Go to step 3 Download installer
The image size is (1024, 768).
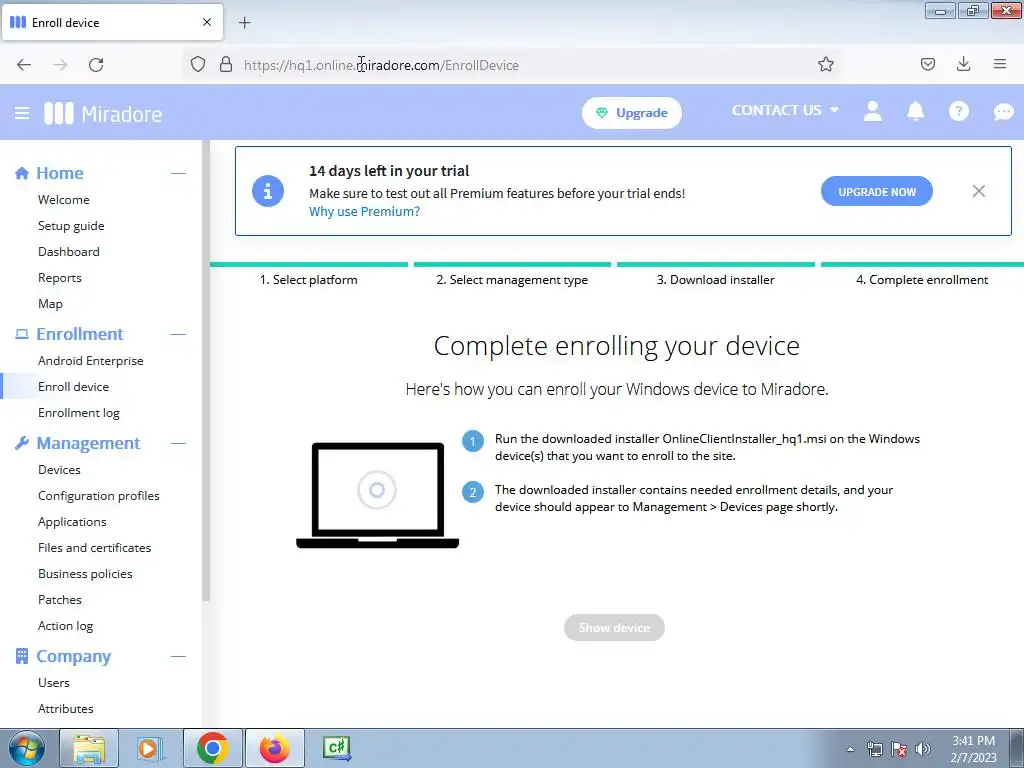[716, 280]
